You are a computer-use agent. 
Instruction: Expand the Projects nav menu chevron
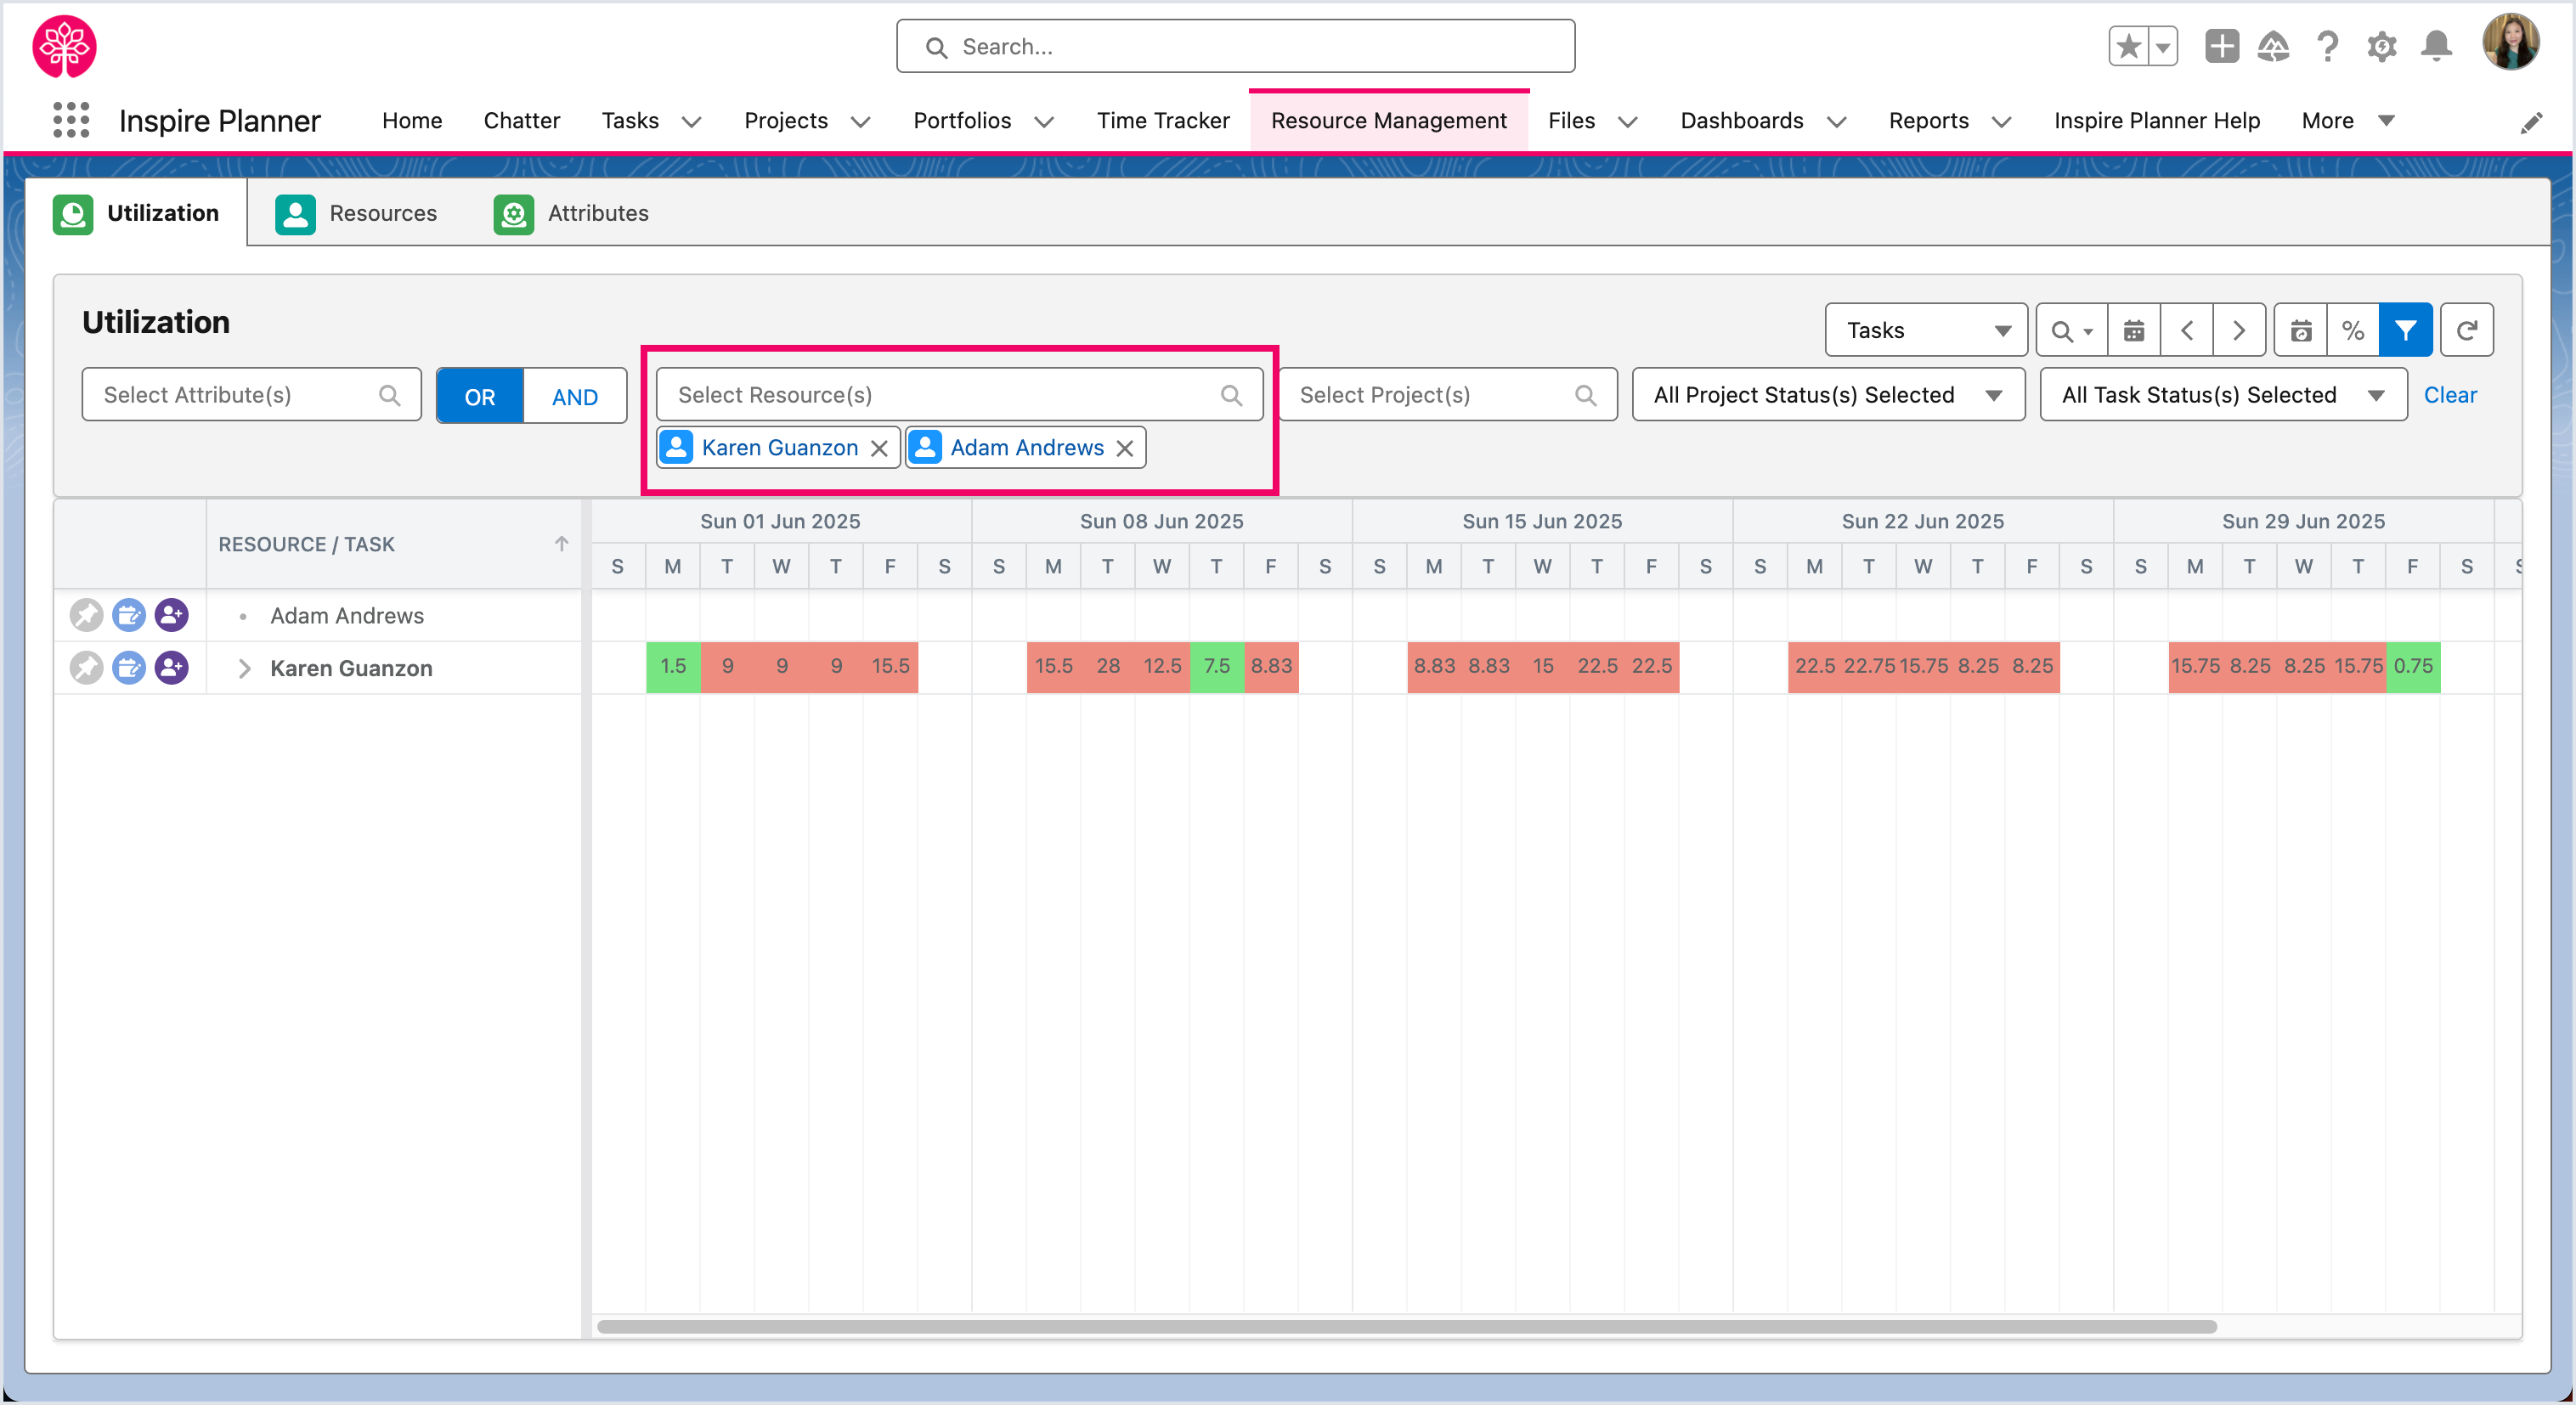click(860, 121)
